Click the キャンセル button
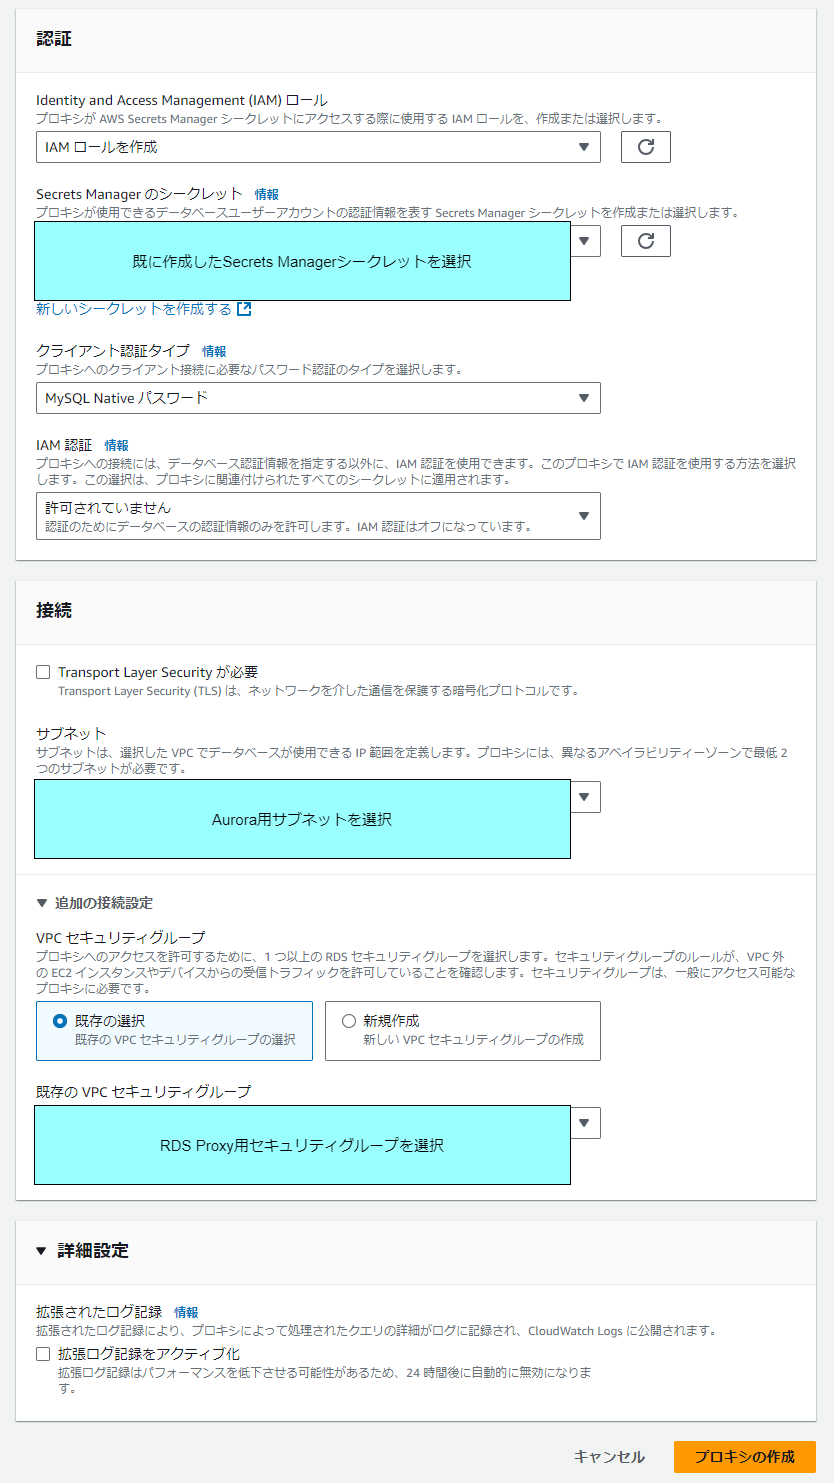This screenshot has height=1484, width=835. [x=609, y=1457]
